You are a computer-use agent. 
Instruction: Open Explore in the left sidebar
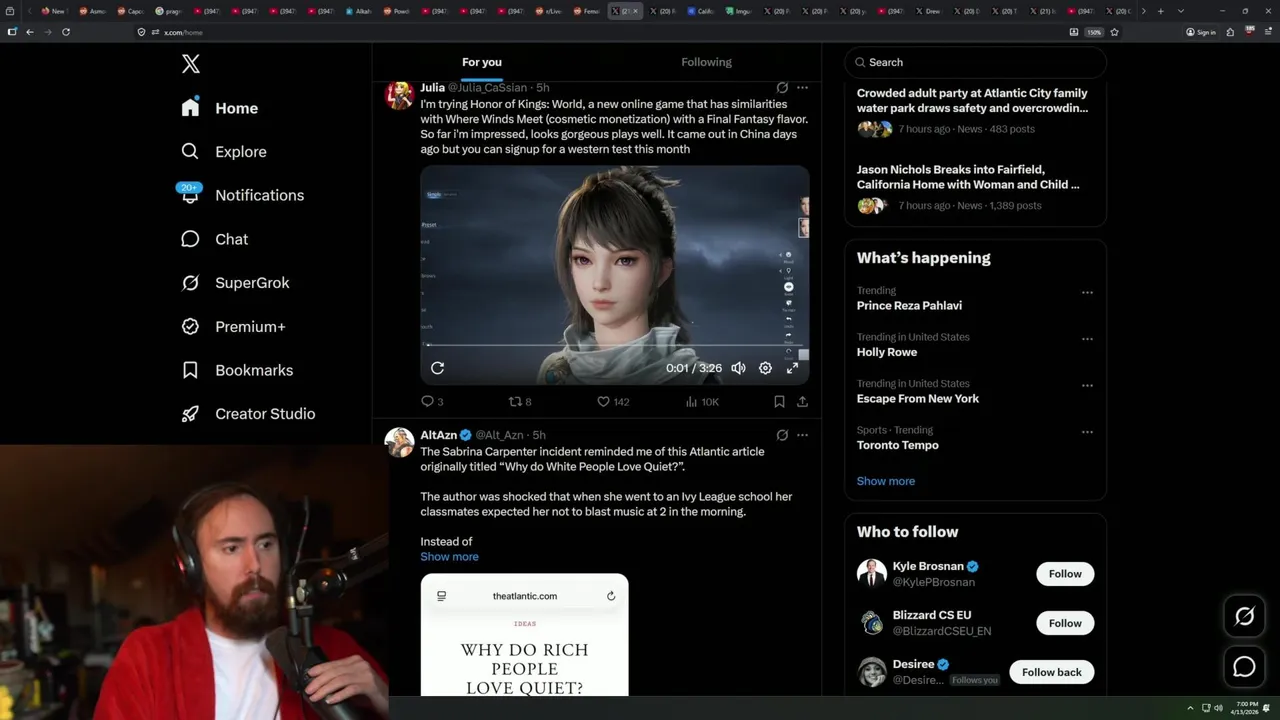pos(224,152)
